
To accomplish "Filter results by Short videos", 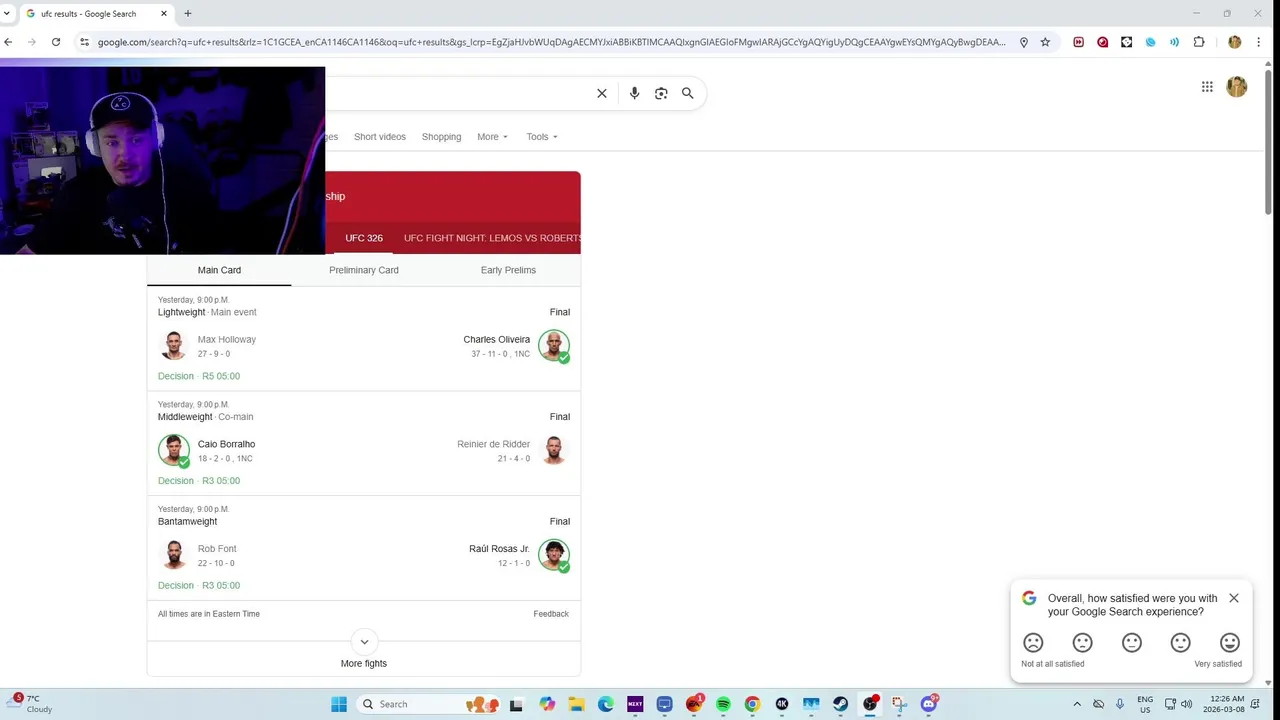I will pyautogui.click(x=380, y=137).
